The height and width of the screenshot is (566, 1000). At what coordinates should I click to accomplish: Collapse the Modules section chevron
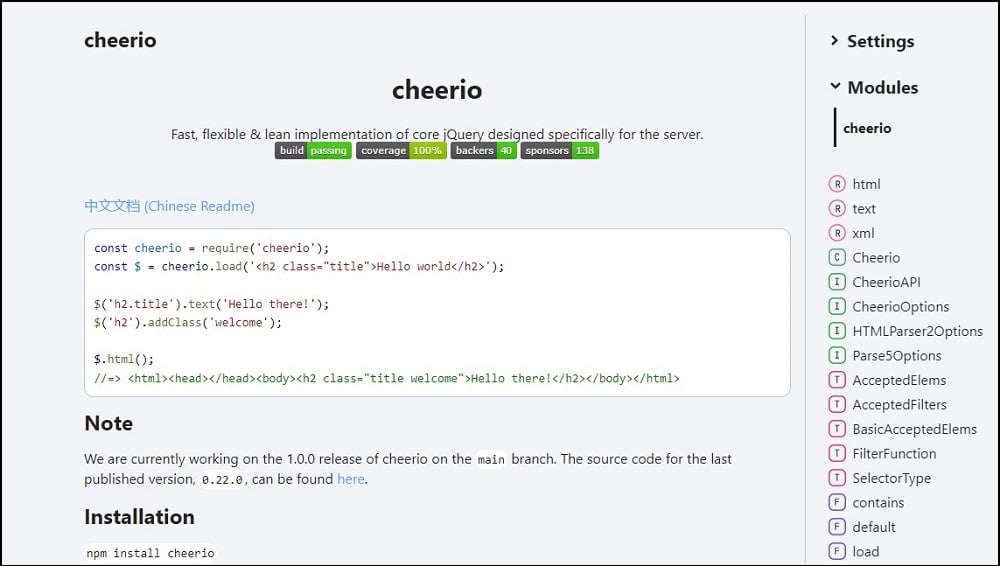(835, 86)
